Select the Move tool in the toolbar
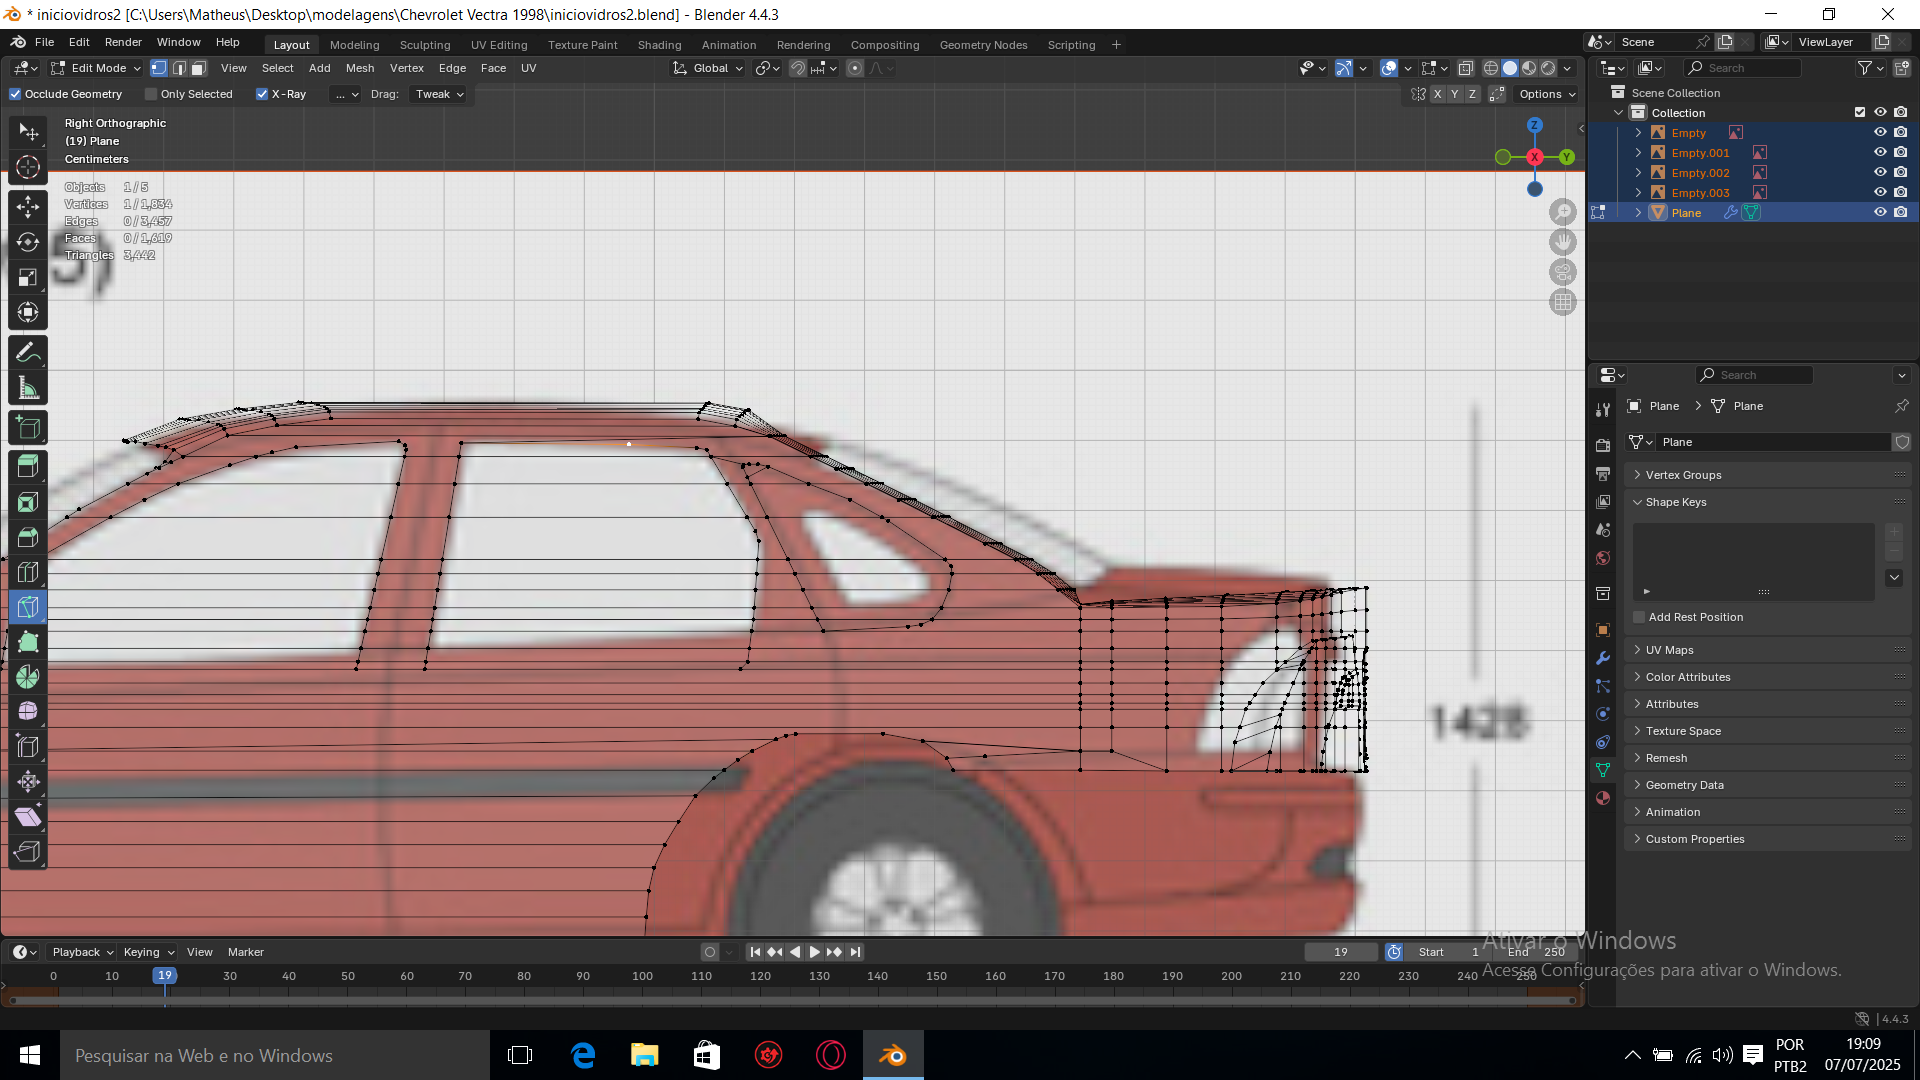 pos(28,207)
